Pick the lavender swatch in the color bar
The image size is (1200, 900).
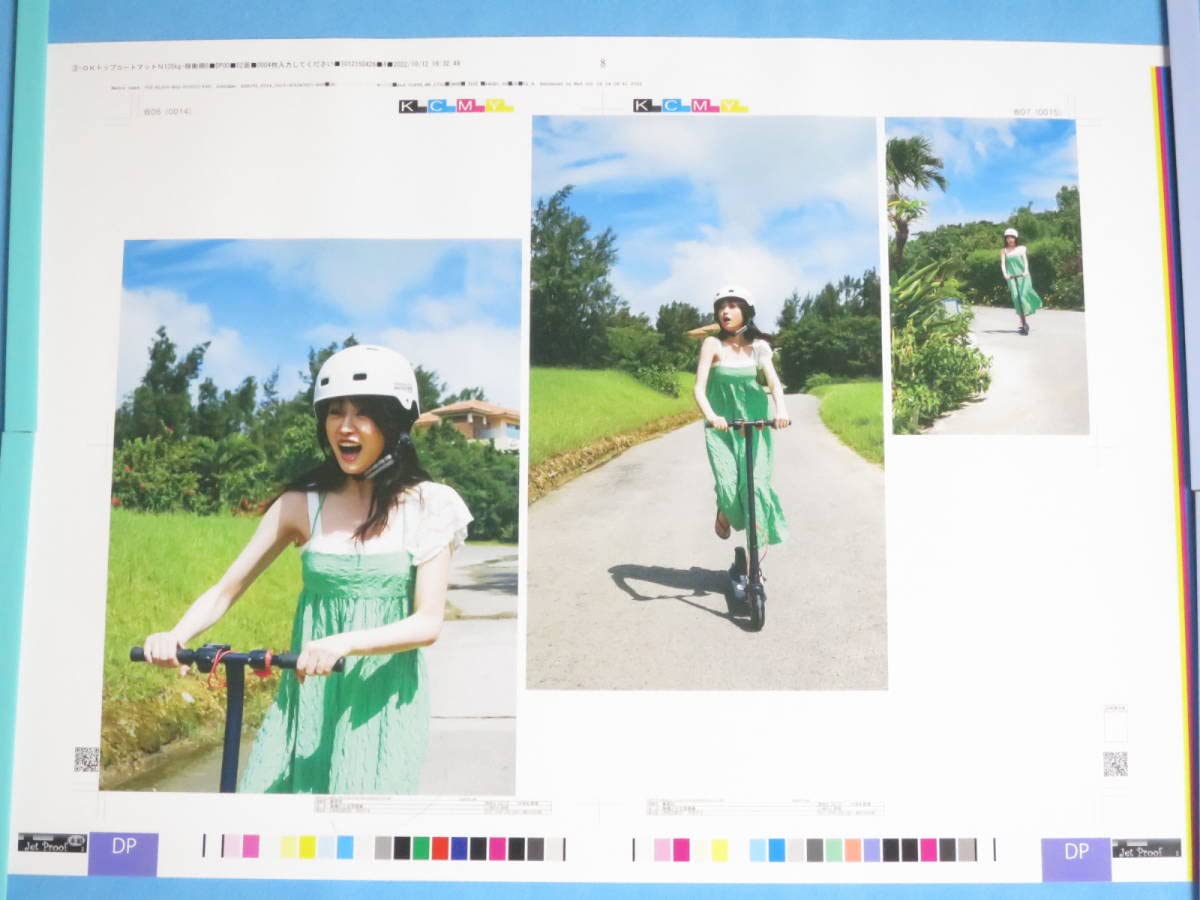point(872,849)
